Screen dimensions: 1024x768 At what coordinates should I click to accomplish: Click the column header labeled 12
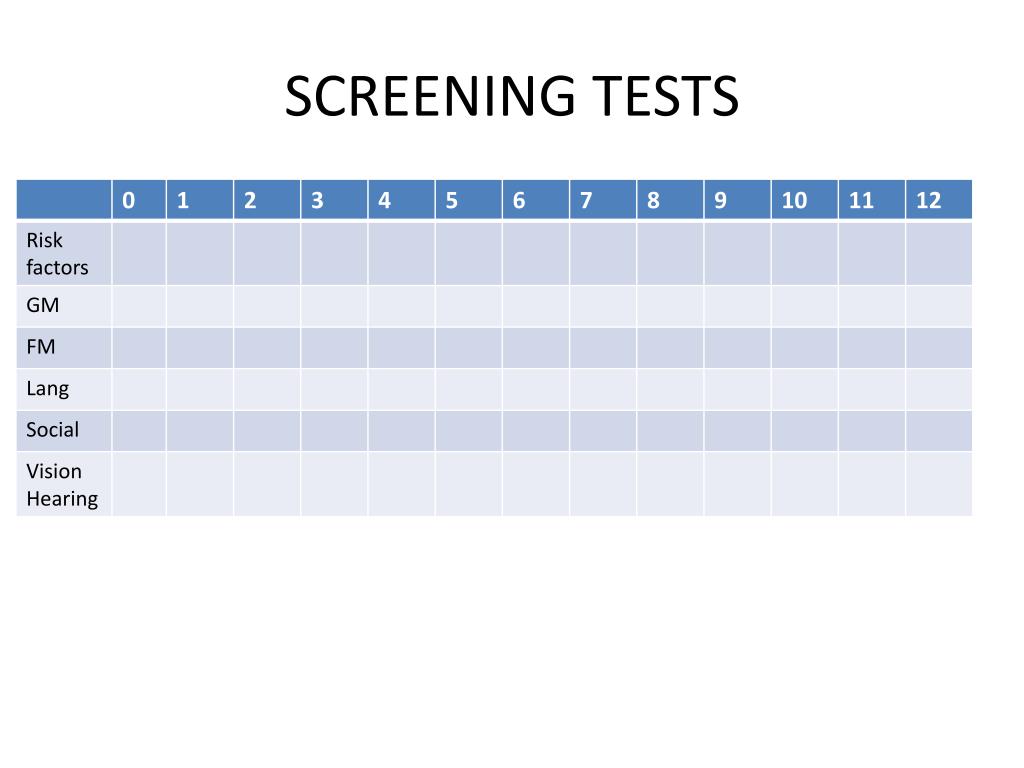click(x=939, y=199)
